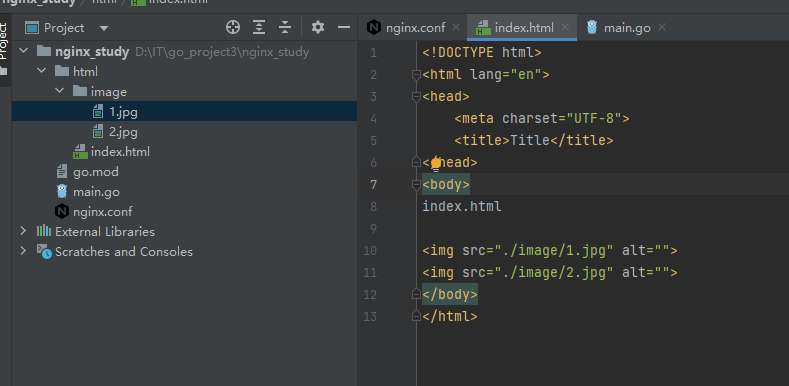Screen dimensions: 789x386
Task: Close the index.html editor tab
Action: click(565, 27)
